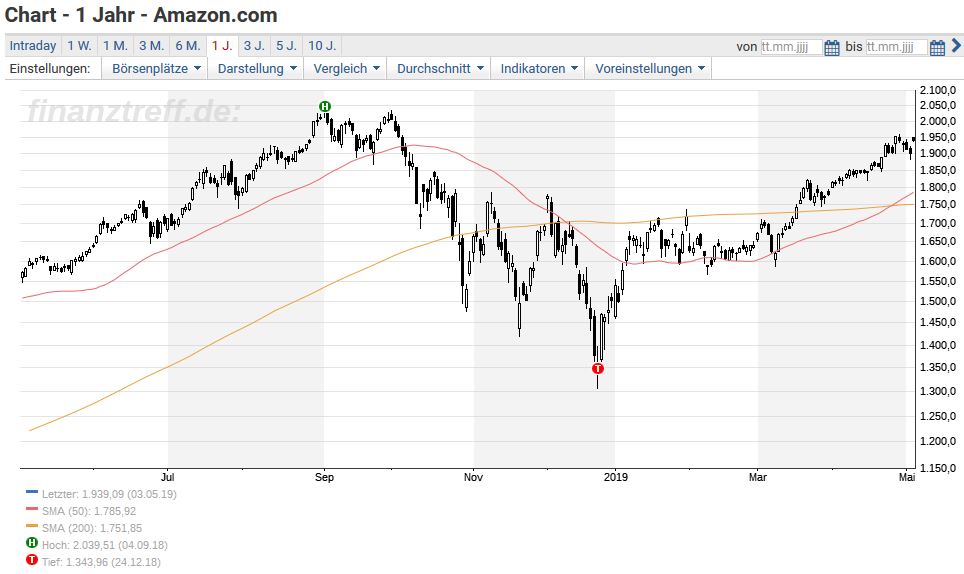Select the 6 M. timeframe tab
Viewport: 964px width, 574px height.
click(x=188, y=45)
